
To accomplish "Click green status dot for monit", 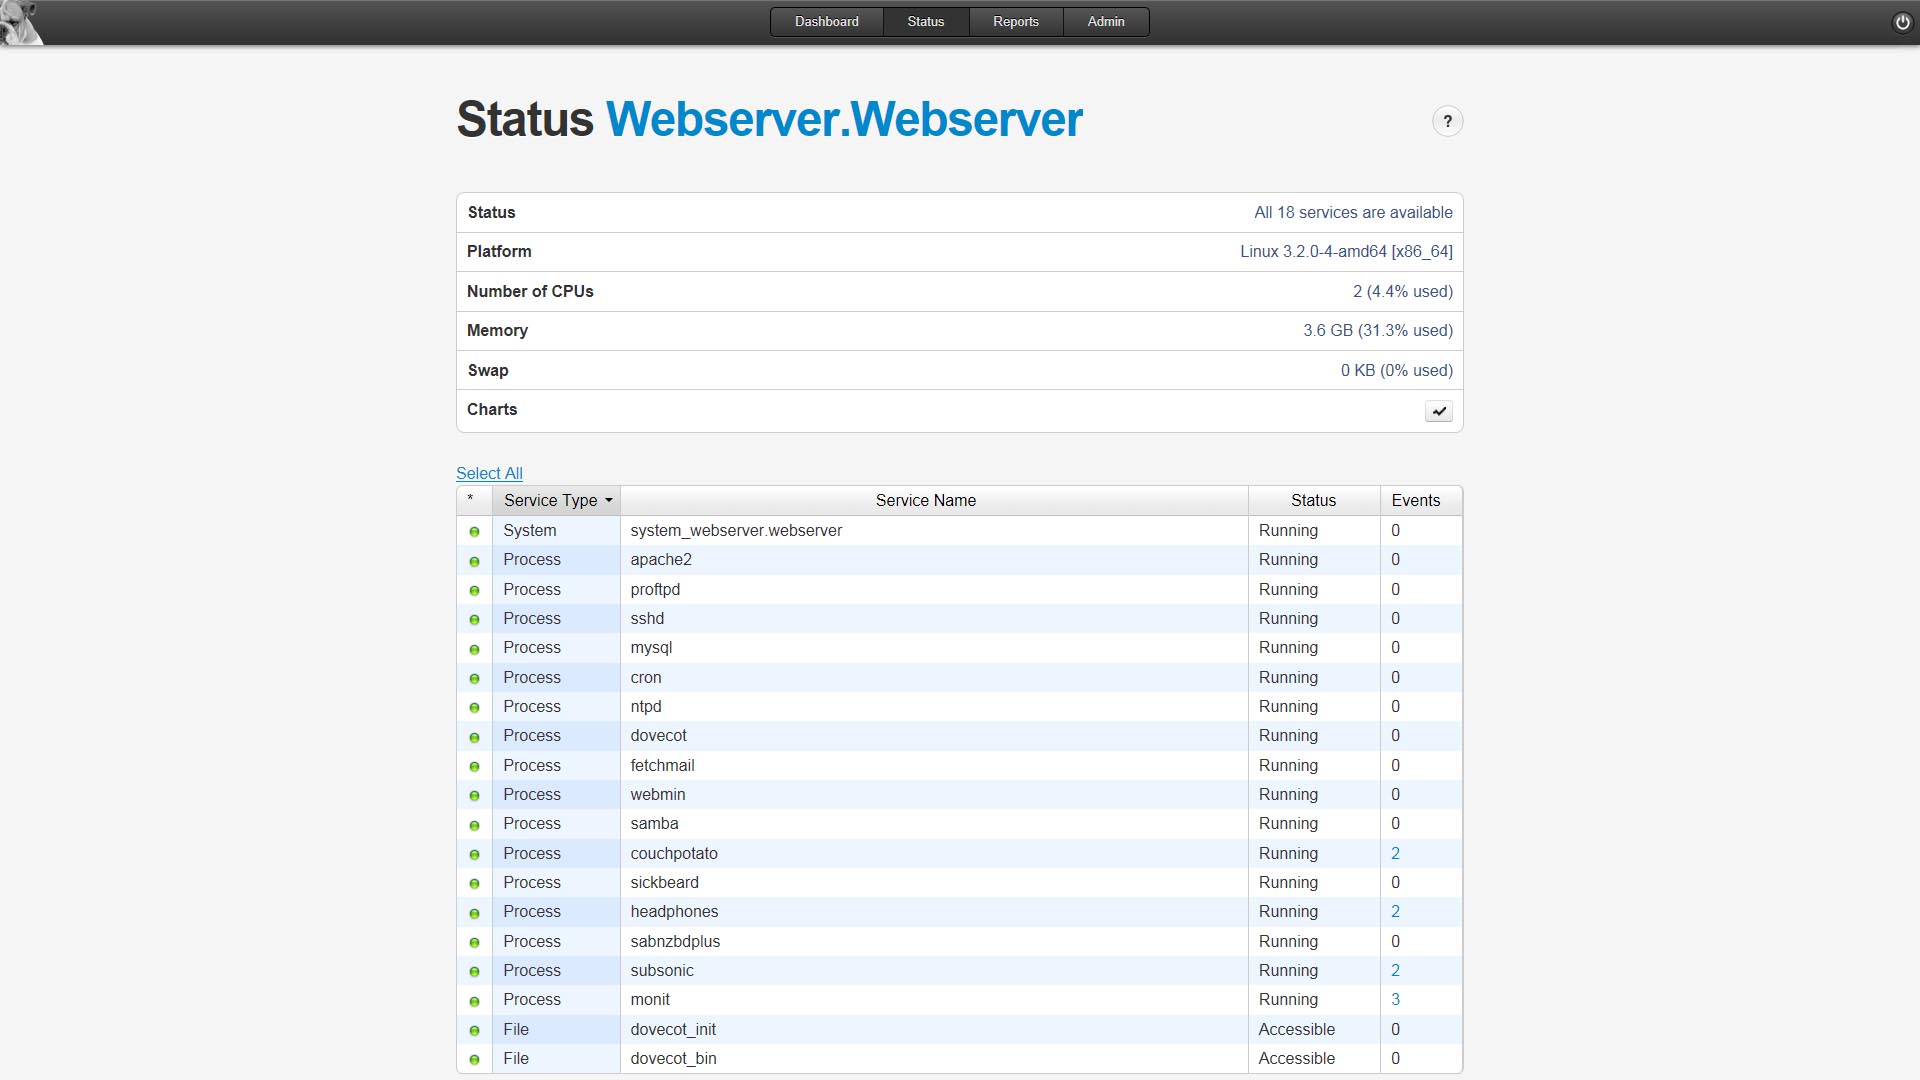I will [x=474, y=1001].
